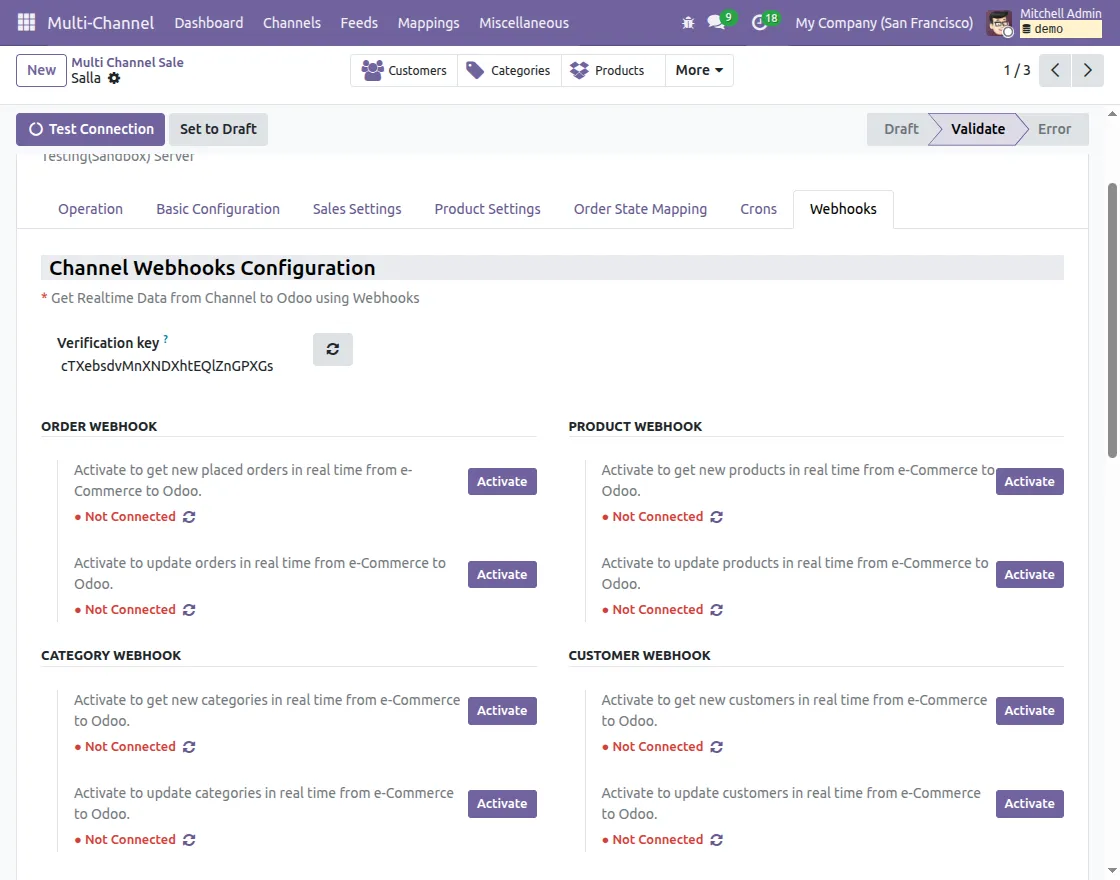The width and height of the screenshot is (1120, 880).
Task: Activate the update products webhook
Action: (x=1029, y=574)
